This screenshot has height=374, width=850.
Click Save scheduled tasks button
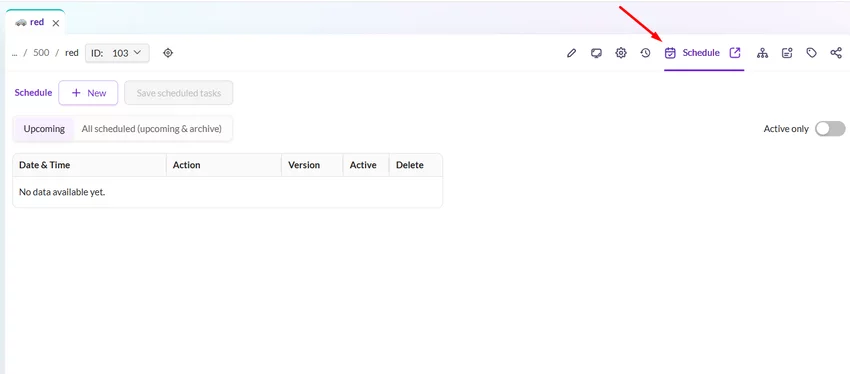pos(179,93)
